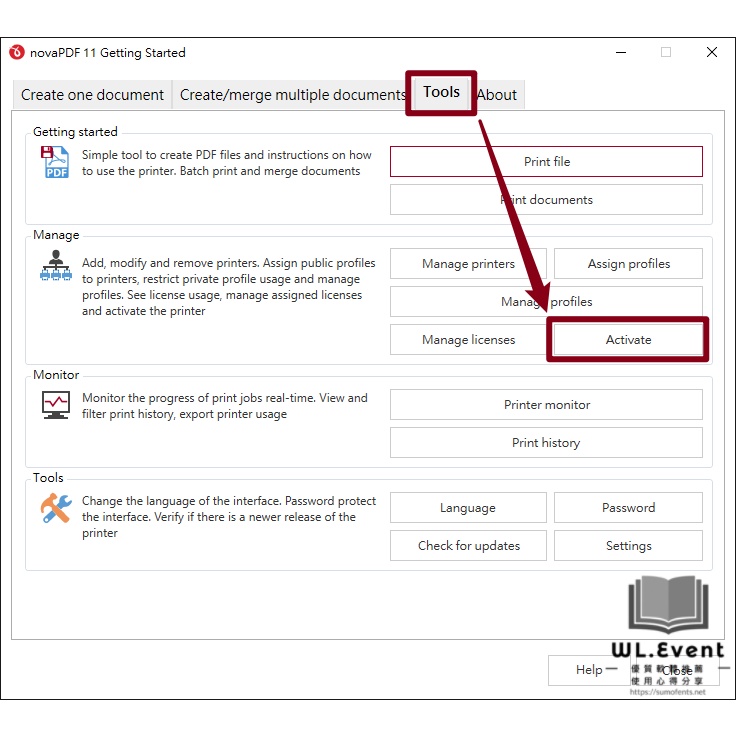This screenshot has width=736, height=736.
Task: Open Assign profiles
Action: pos(628,264)
